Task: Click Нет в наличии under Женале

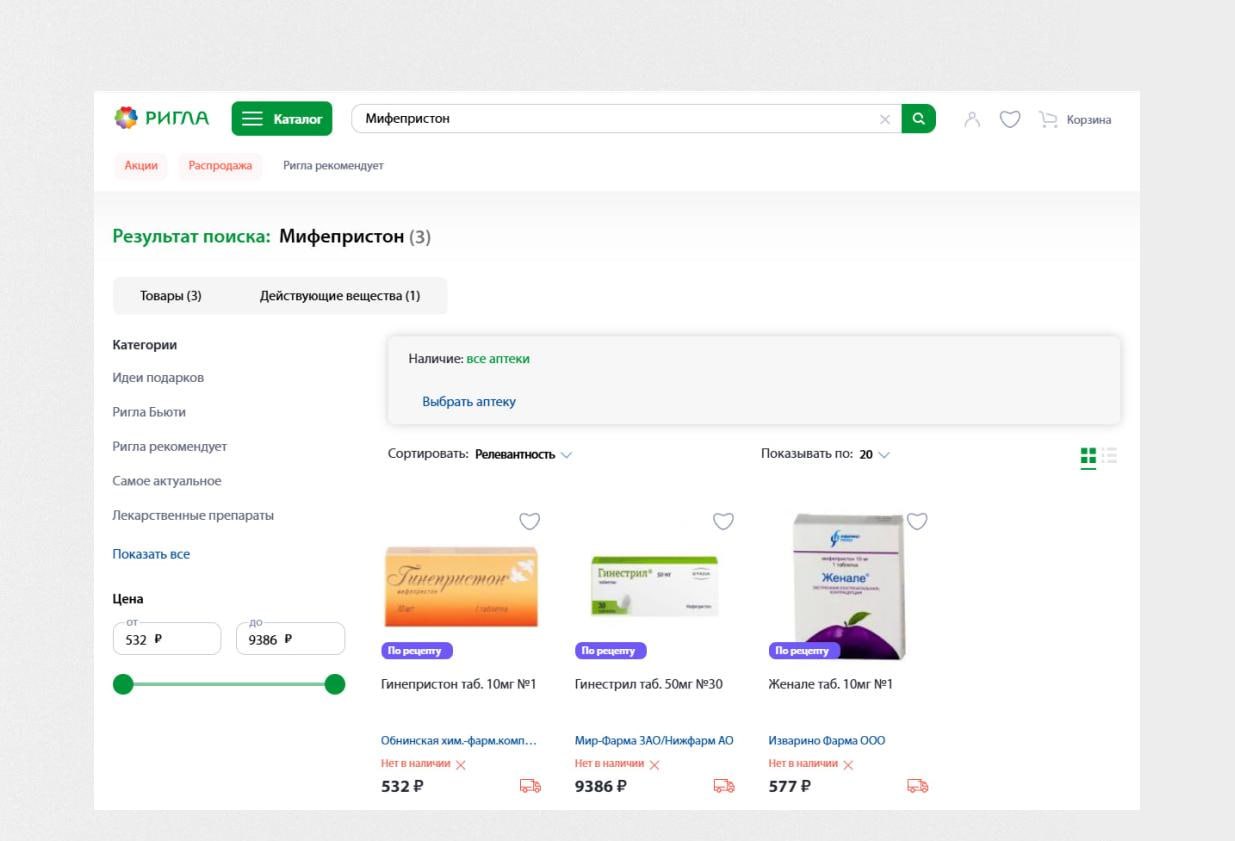Action: pos(803,764)
